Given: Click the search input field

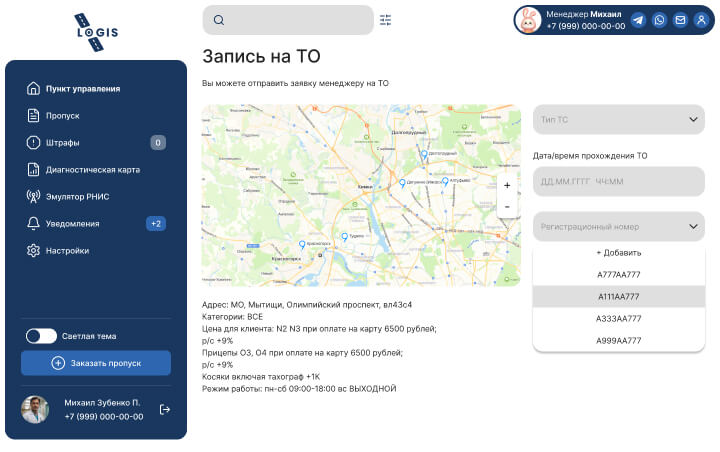Looking at the screenshot, I should coord(288,20).
